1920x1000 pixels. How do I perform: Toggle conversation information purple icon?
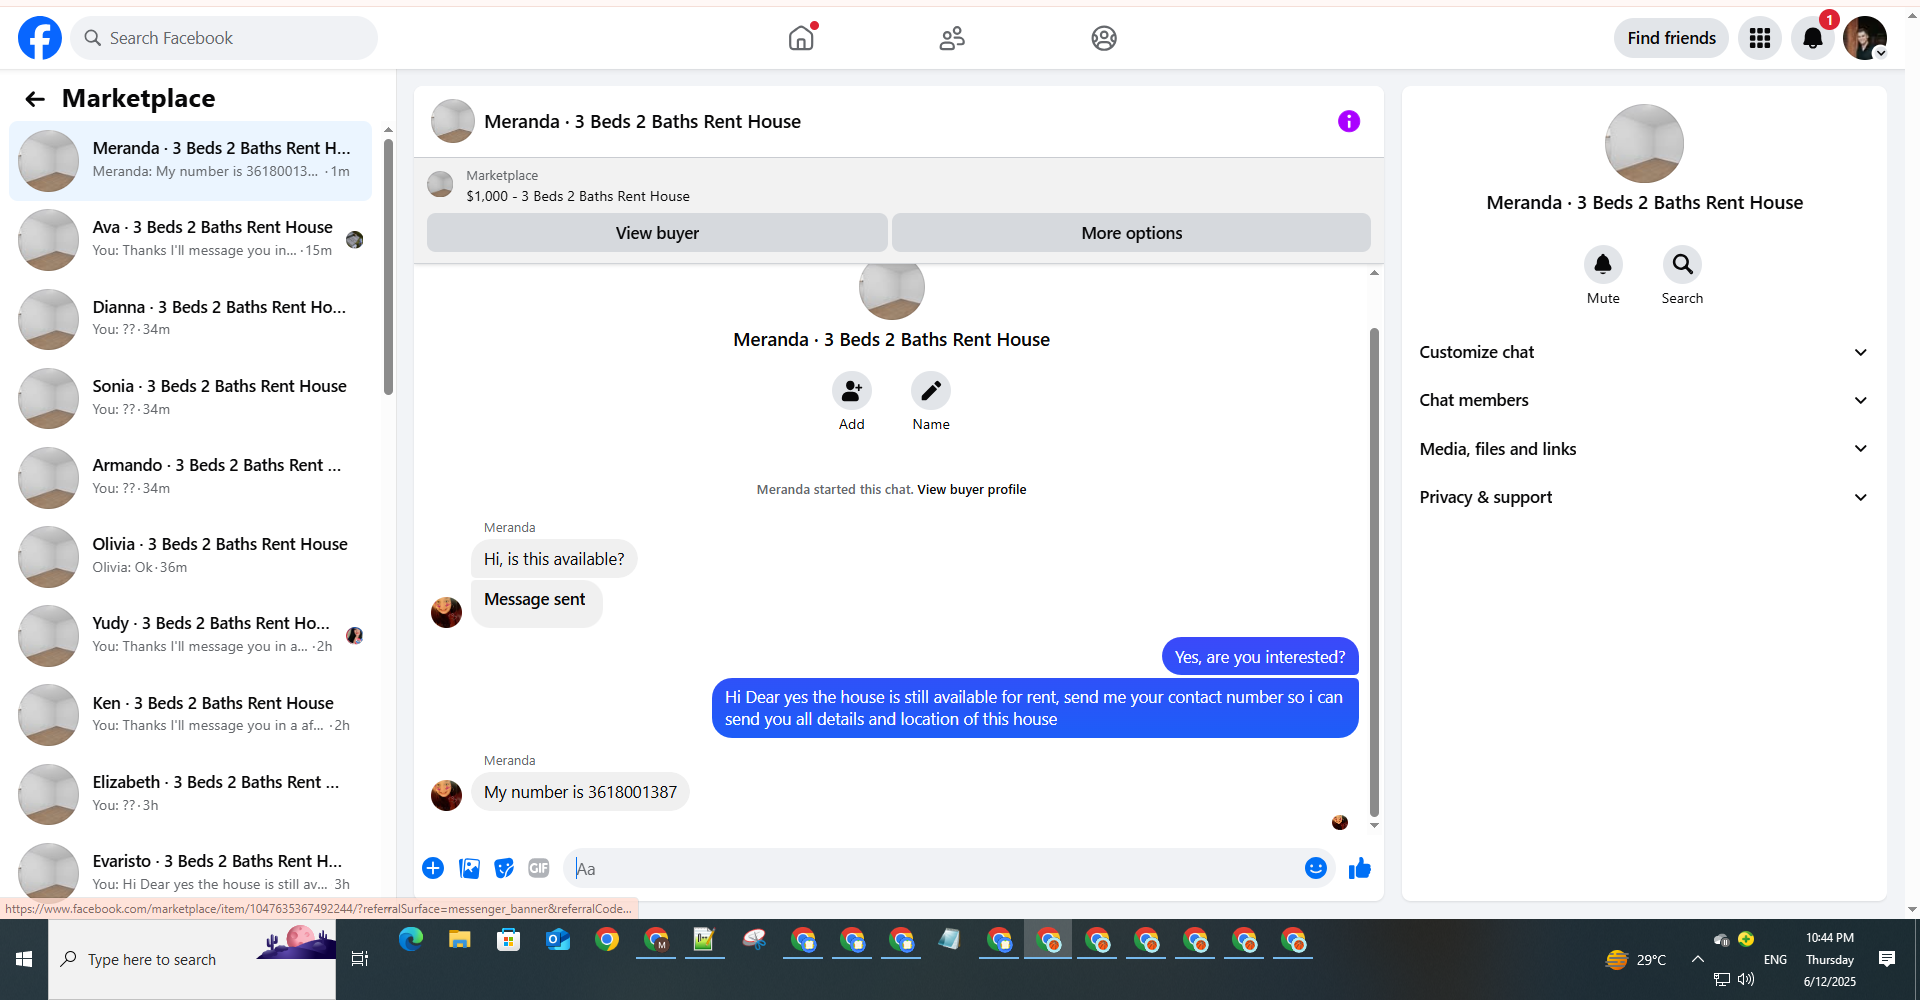coord(1349,121)
